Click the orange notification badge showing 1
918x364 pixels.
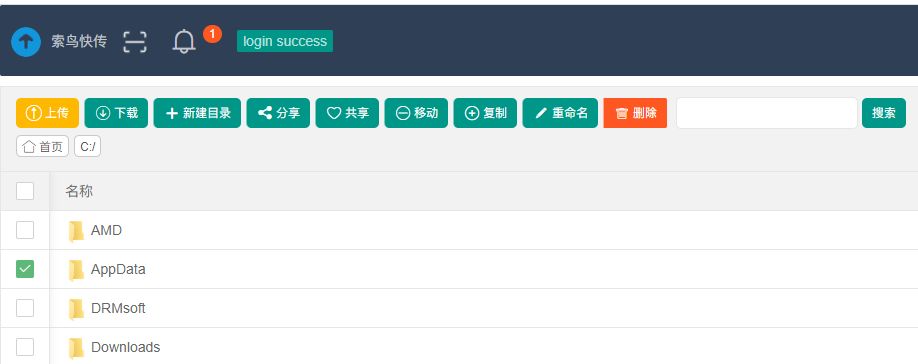pyautogui.click(x=212, y=34)
